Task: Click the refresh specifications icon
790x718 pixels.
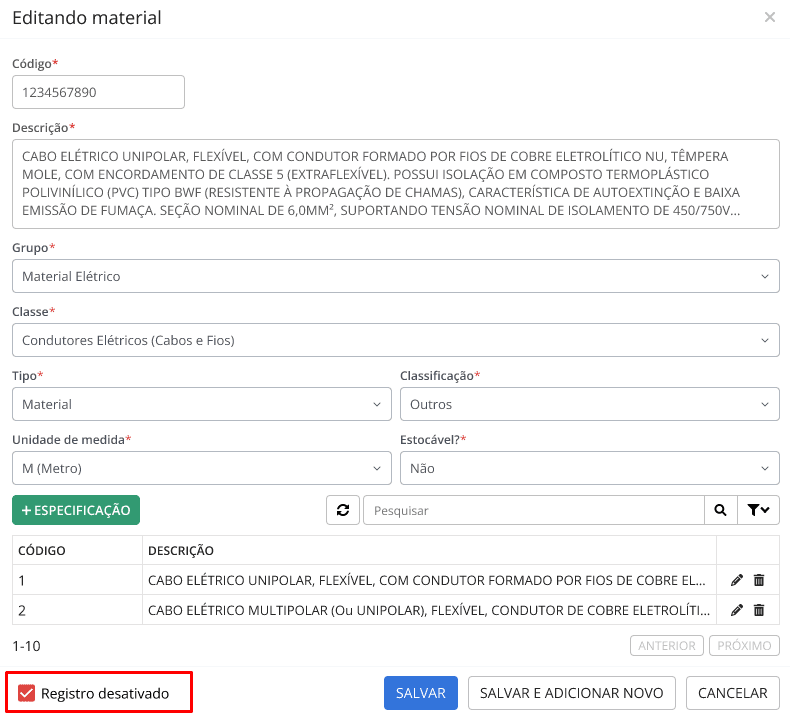Action: pos(343,510)
